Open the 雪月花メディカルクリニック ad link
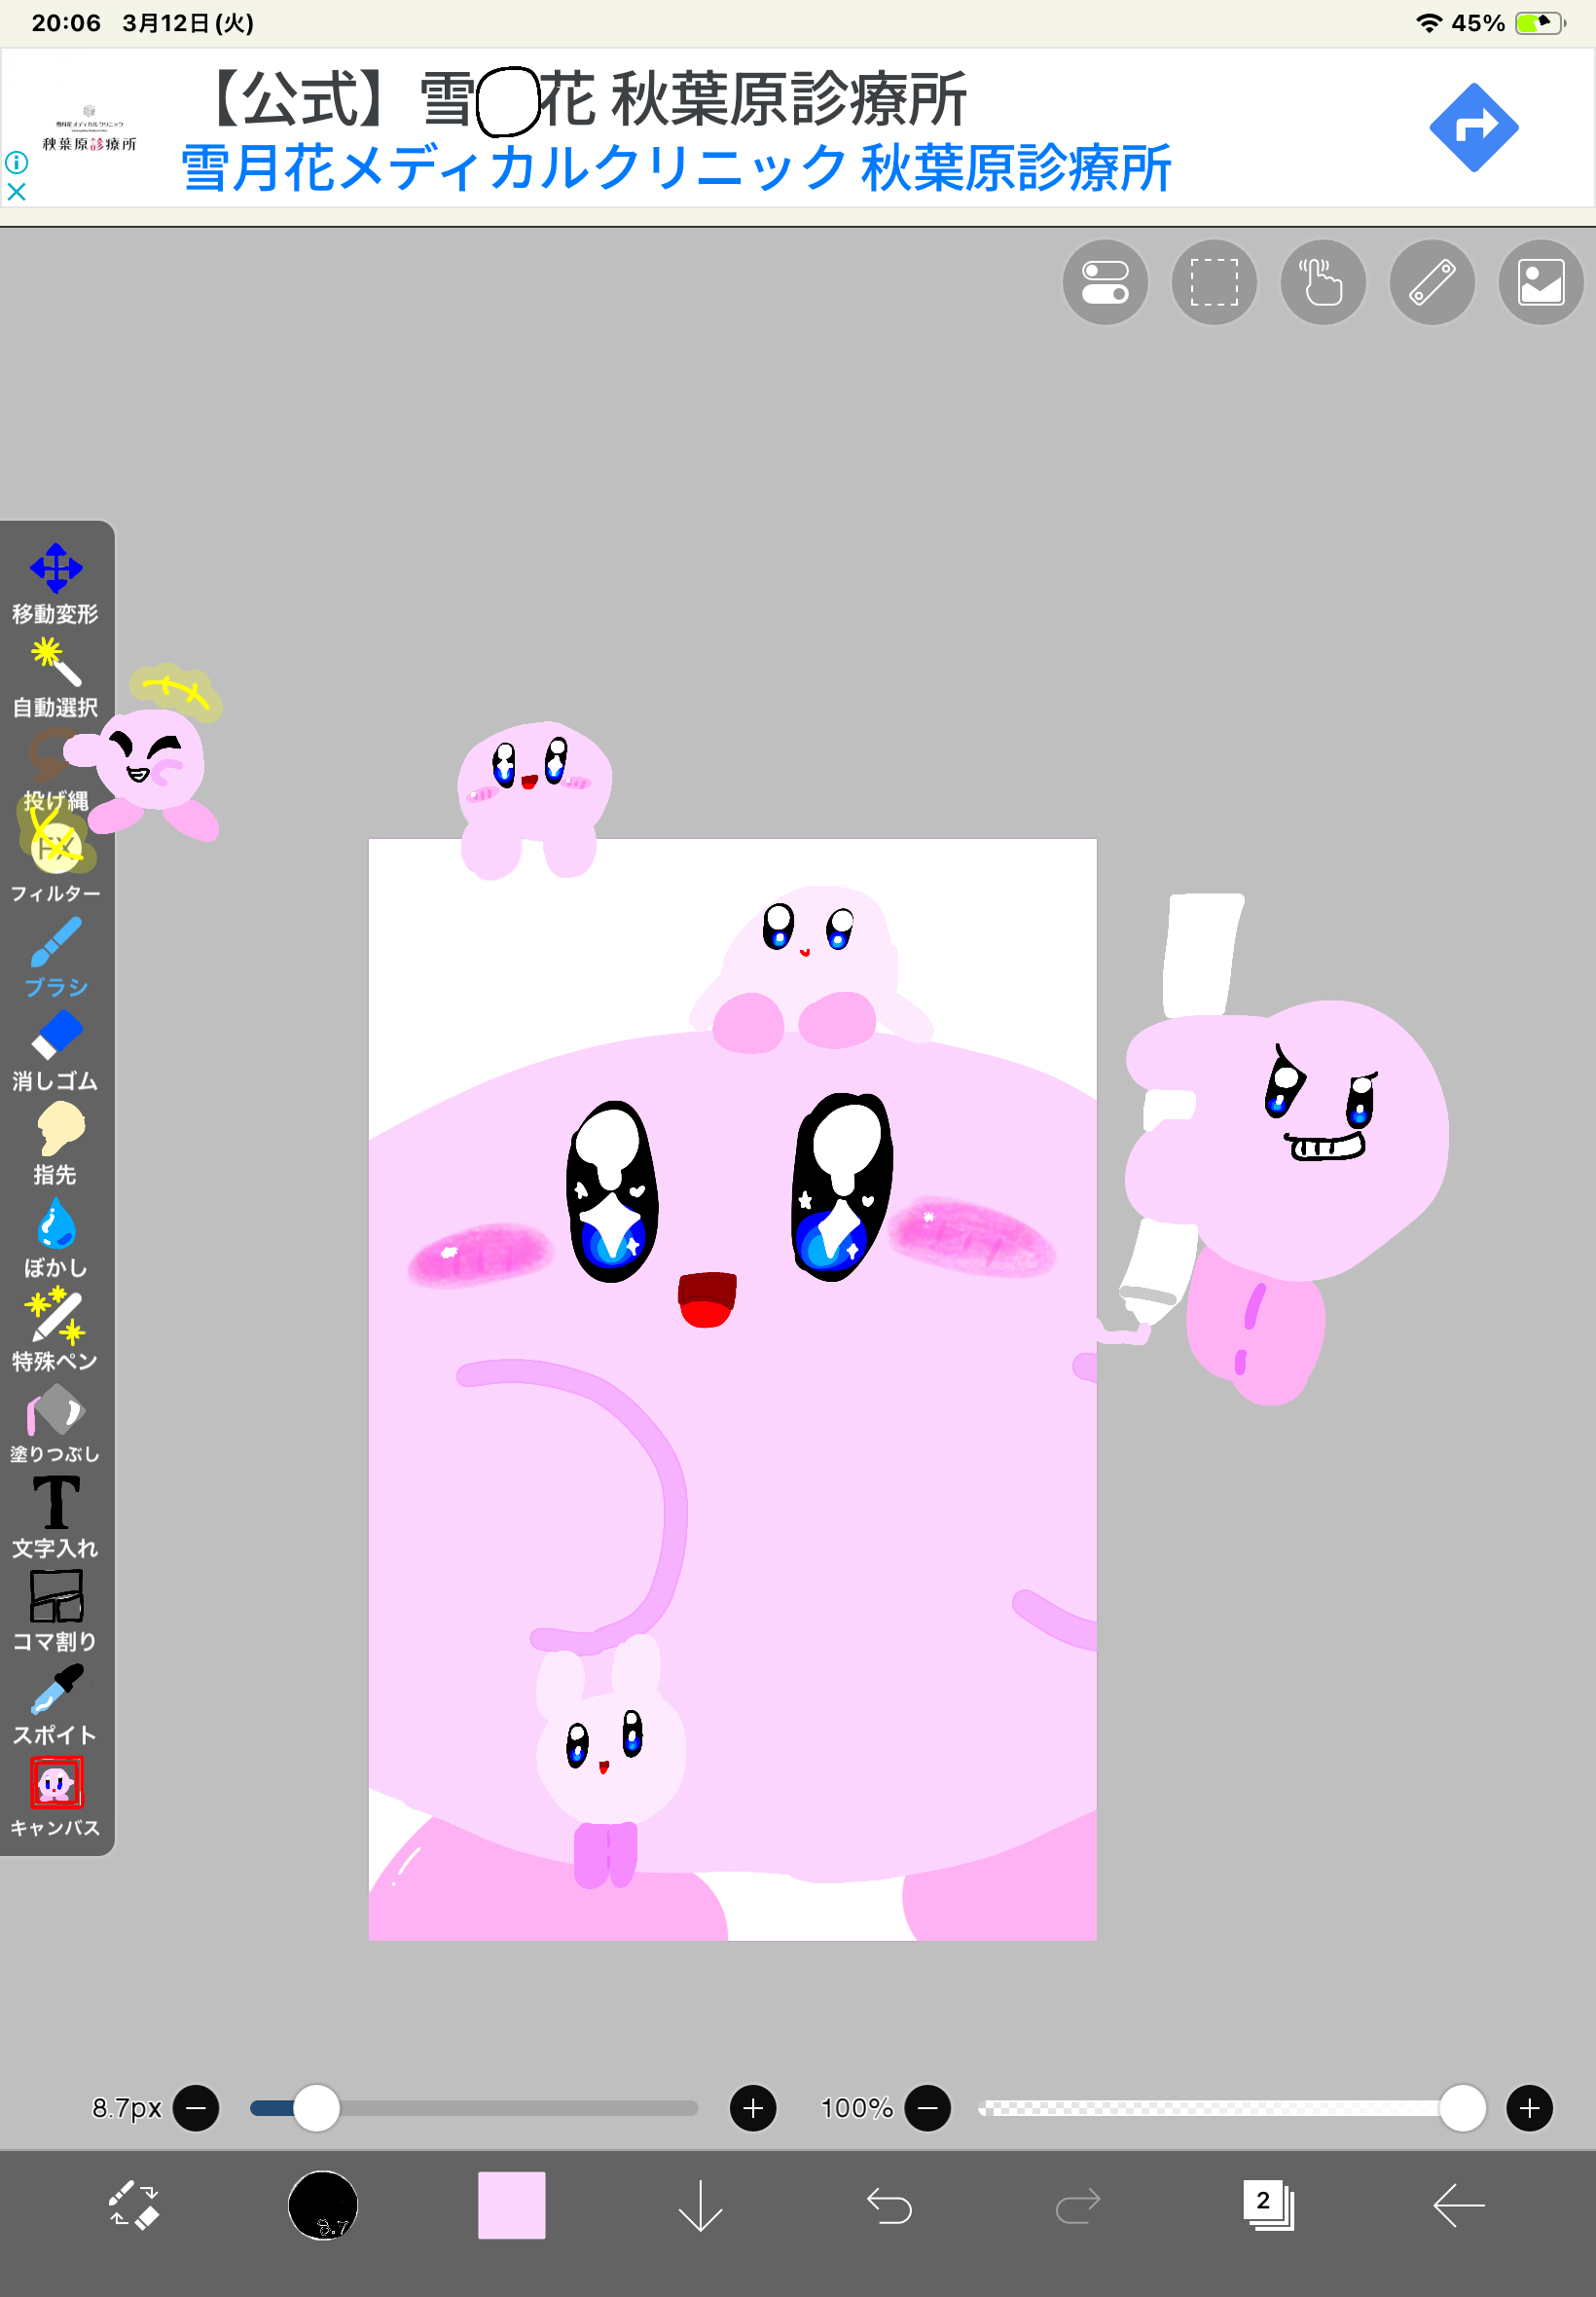The width and height of the screenshot is (1596, 2297). (675, 168)
